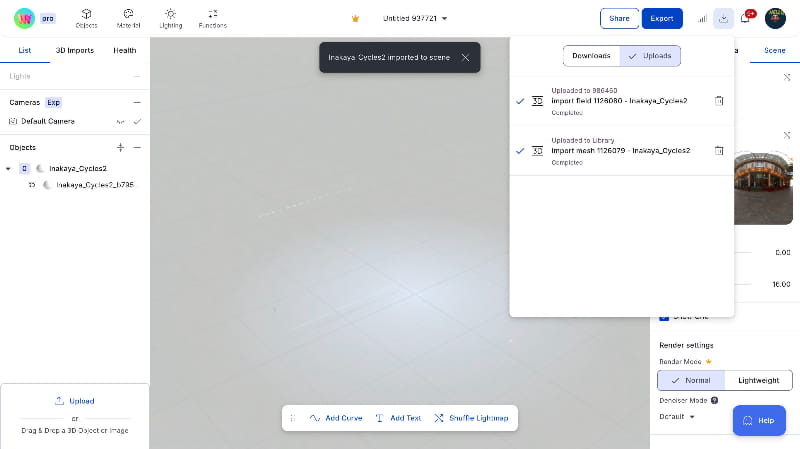Click the Import mesh 1126079 entry text
800x449 pixels.
[x=620, y=151]
